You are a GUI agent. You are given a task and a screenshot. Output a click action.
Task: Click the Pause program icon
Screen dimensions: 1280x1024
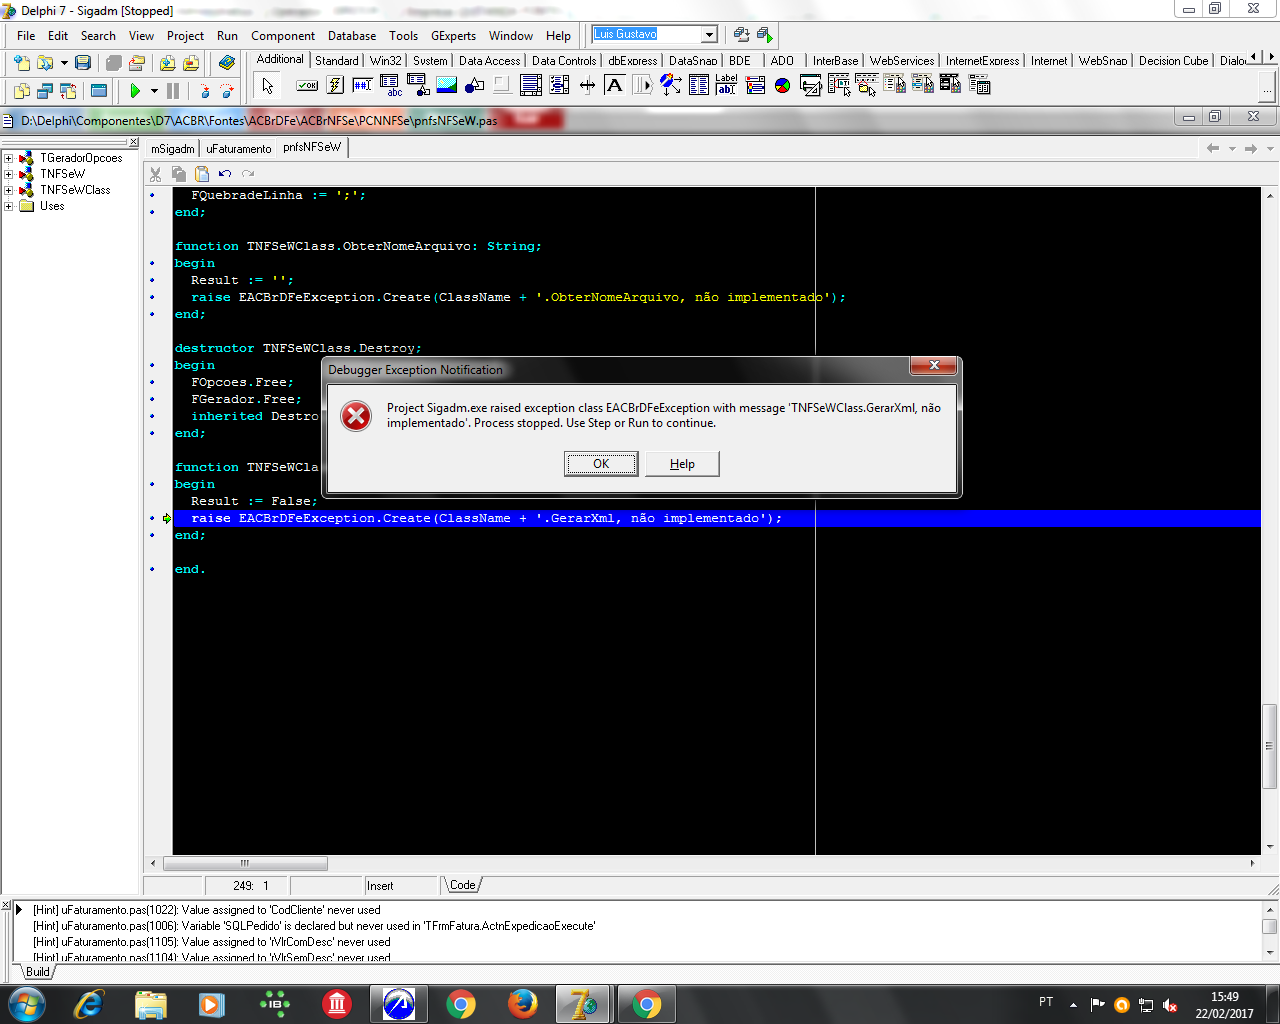click(173, 91)
